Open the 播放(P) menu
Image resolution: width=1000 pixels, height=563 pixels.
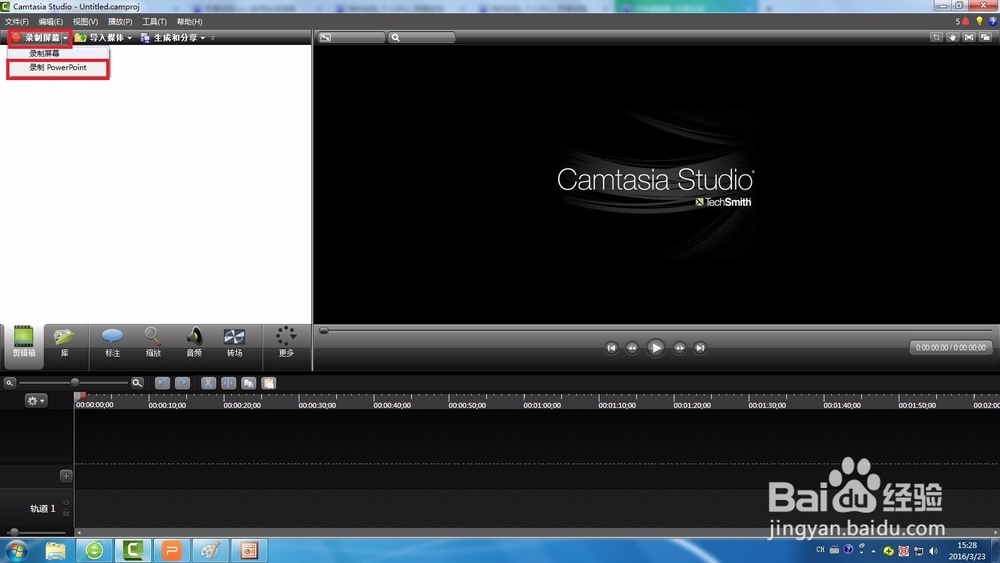pos(120,22)
